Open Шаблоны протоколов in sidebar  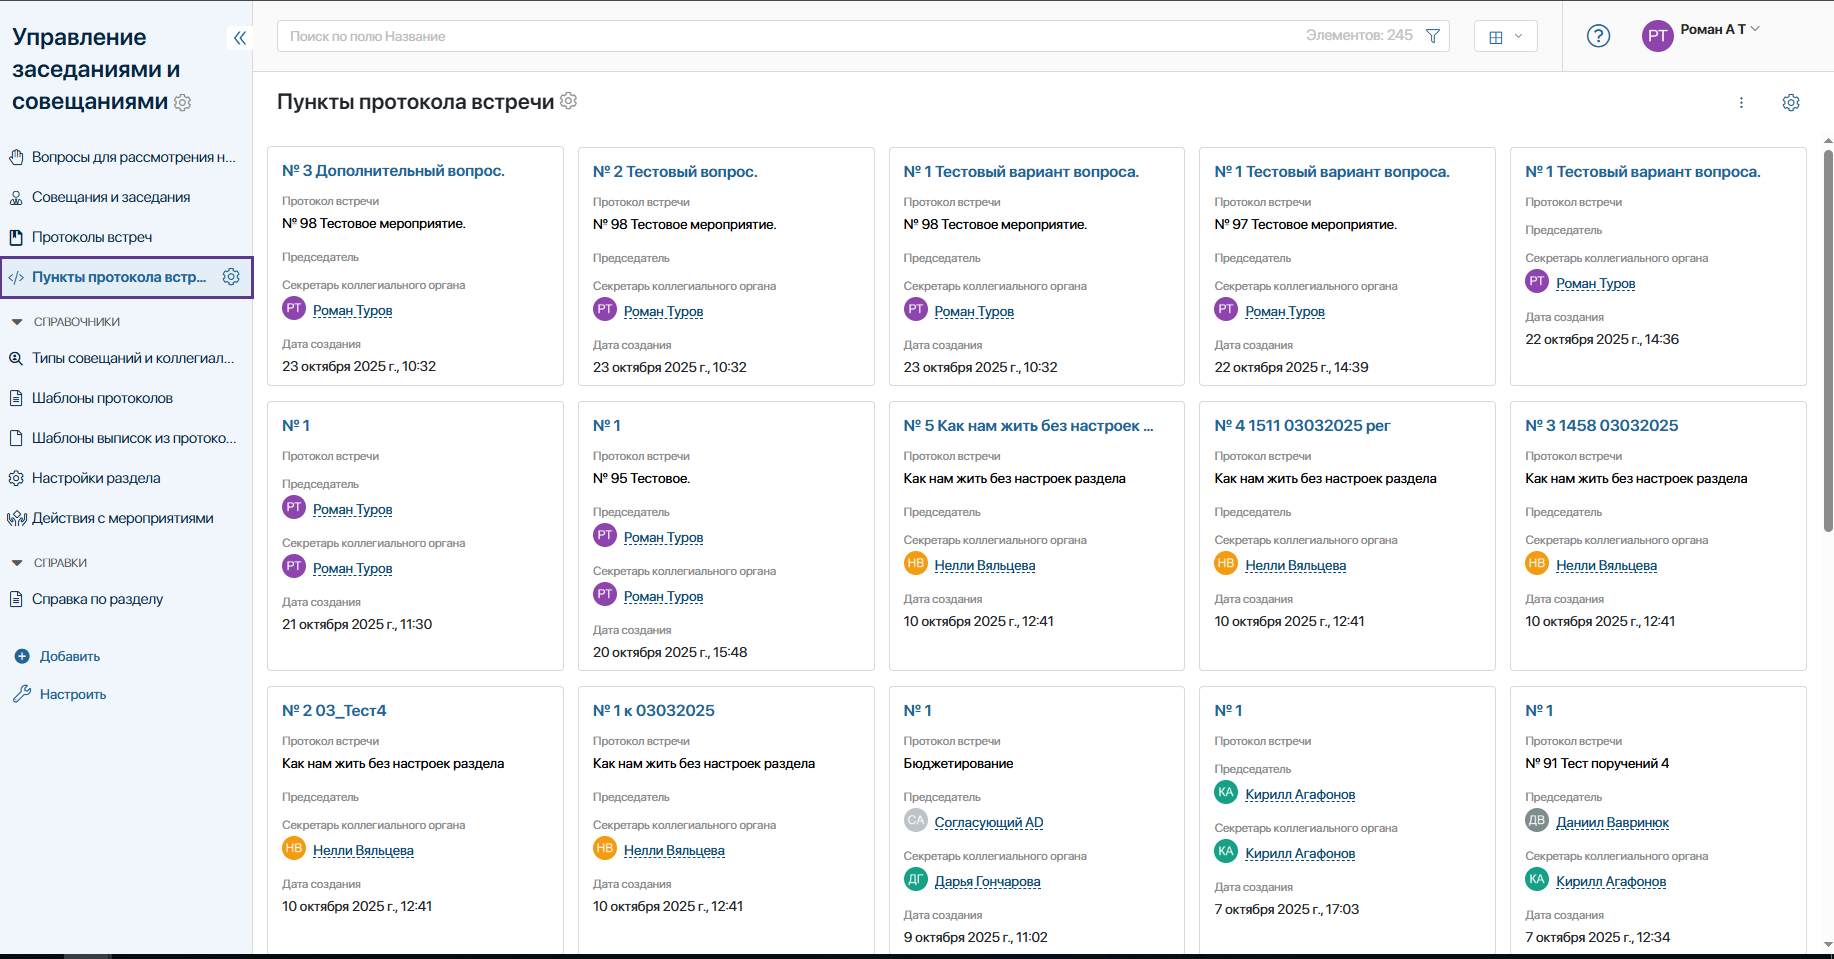pos(102,398)
